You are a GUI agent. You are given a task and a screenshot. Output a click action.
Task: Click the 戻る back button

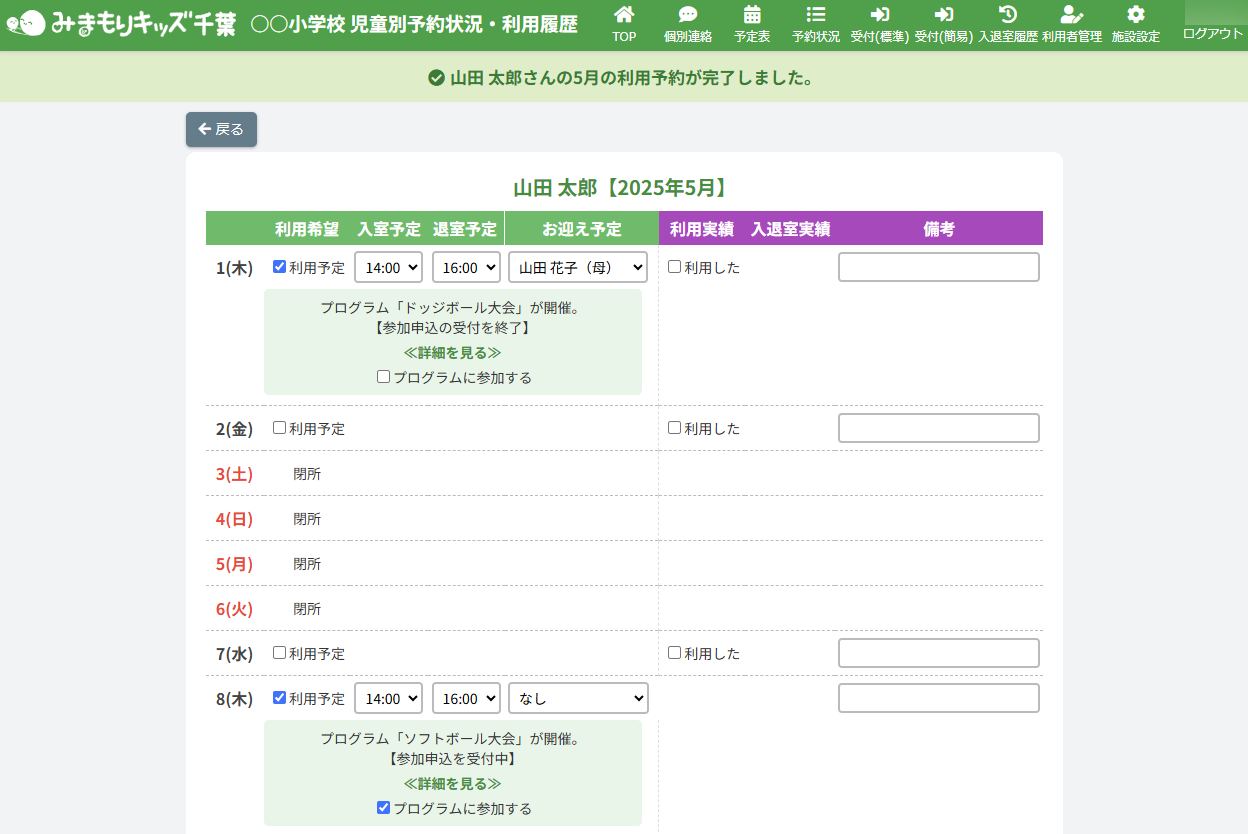pyautogui.click(x=221, y=129)
